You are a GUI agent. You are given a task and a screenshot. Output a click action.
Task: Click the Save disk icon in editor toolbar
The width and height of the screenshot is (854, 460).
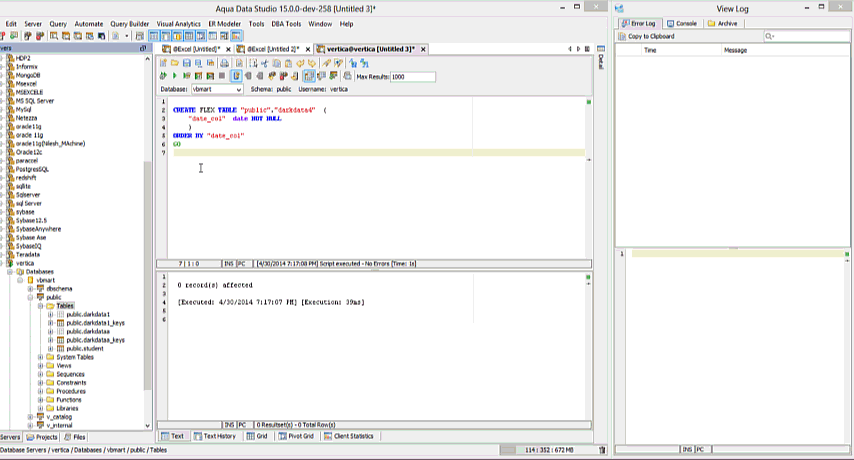(x=187, y=63)
